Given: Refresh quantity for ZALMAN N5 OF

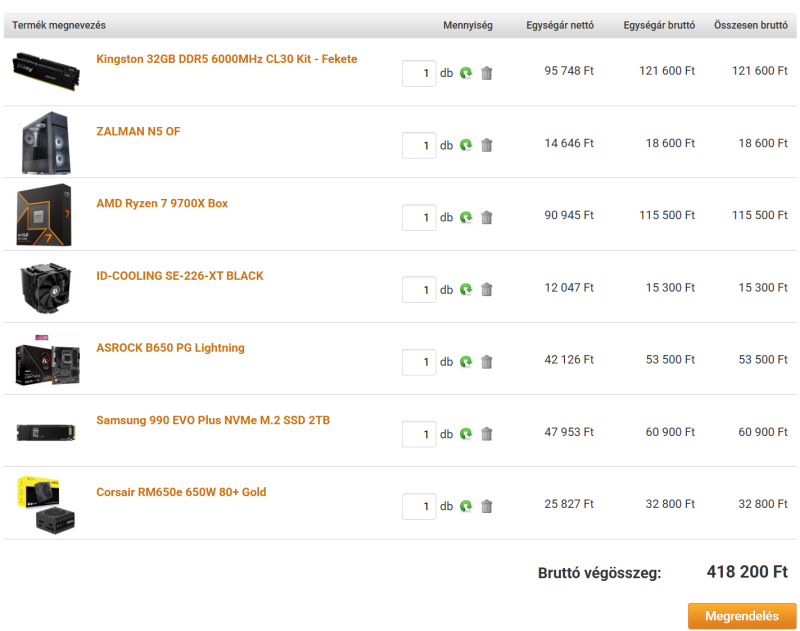Looking at the screenshot, I should [466, 145].
